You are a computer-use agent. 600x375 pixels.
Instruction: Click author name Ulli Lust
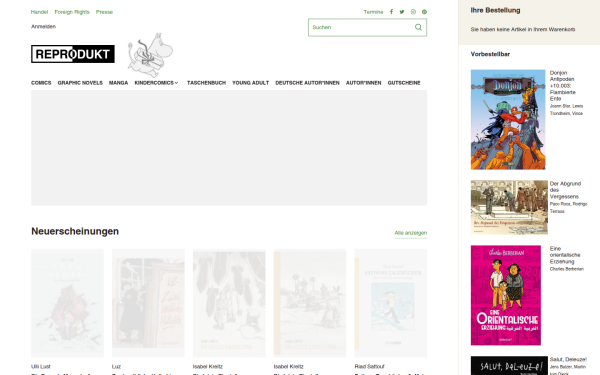[x=41, y=366]
